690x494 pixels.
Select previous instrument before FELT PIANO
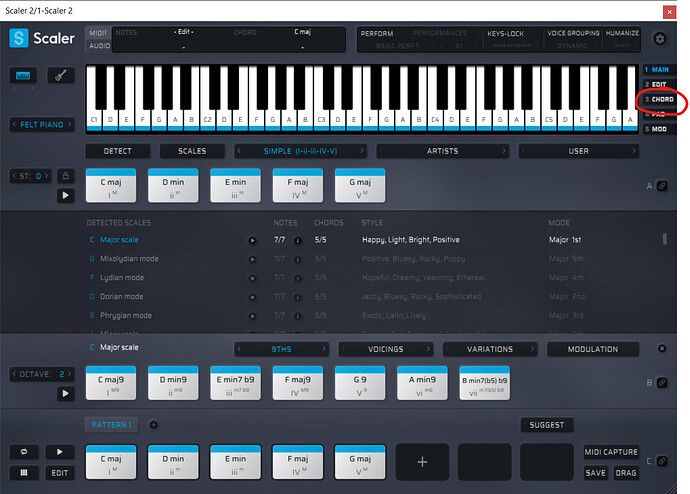(x=14, y=124)
